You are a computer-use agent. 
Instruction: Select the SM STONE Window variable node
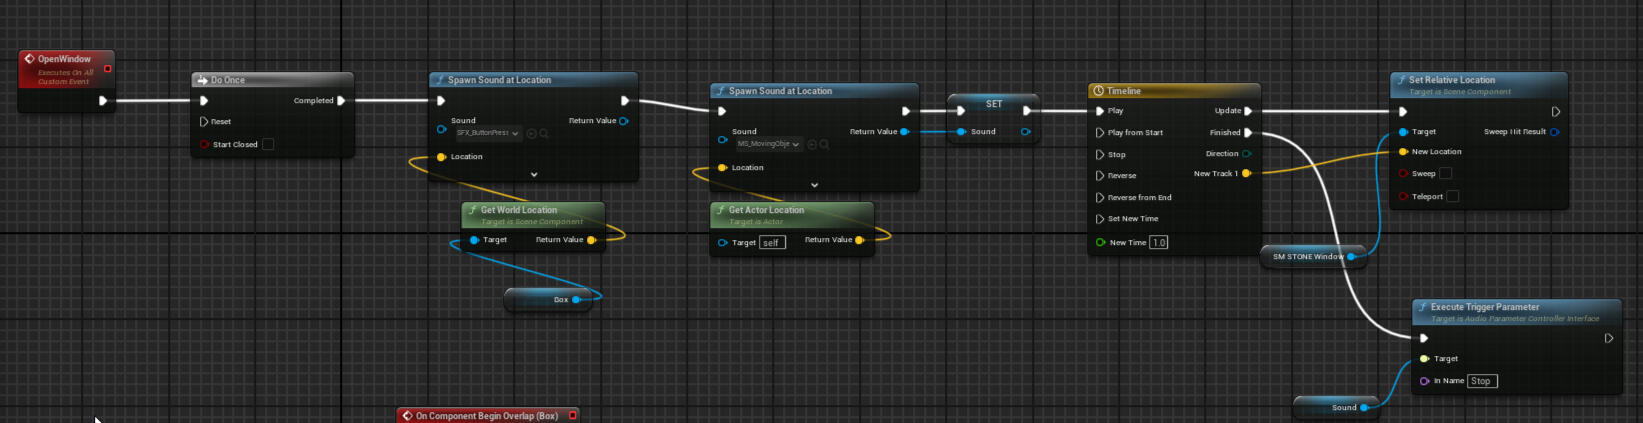1308,257
